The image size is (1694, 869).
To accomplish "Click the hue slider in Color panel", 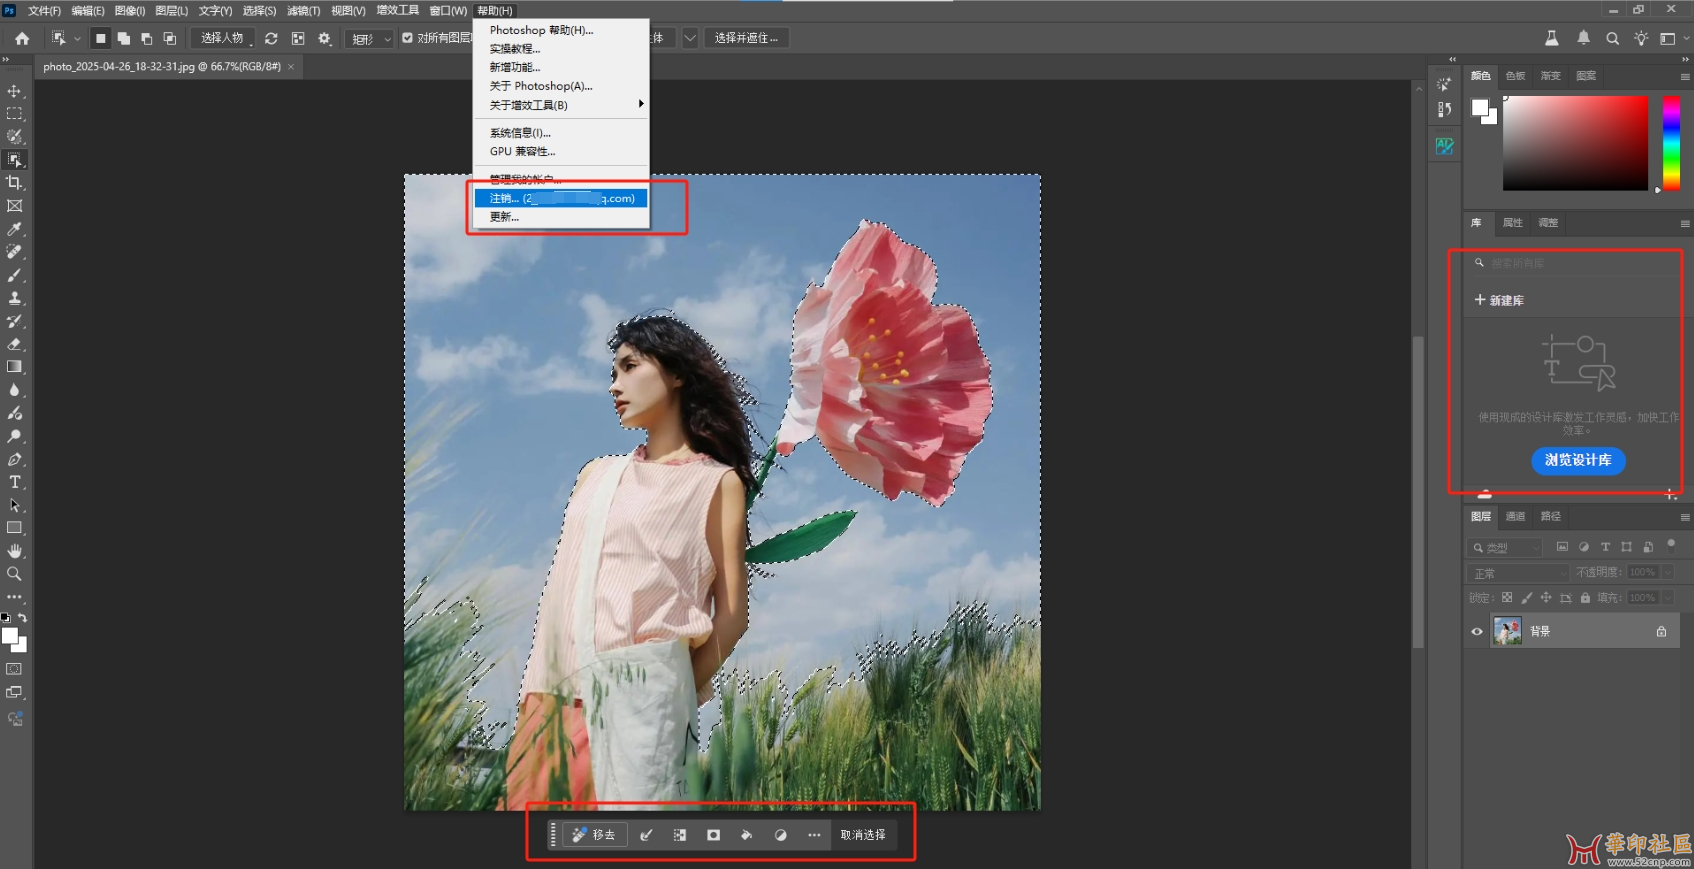I will click(x=1671, y=143).
